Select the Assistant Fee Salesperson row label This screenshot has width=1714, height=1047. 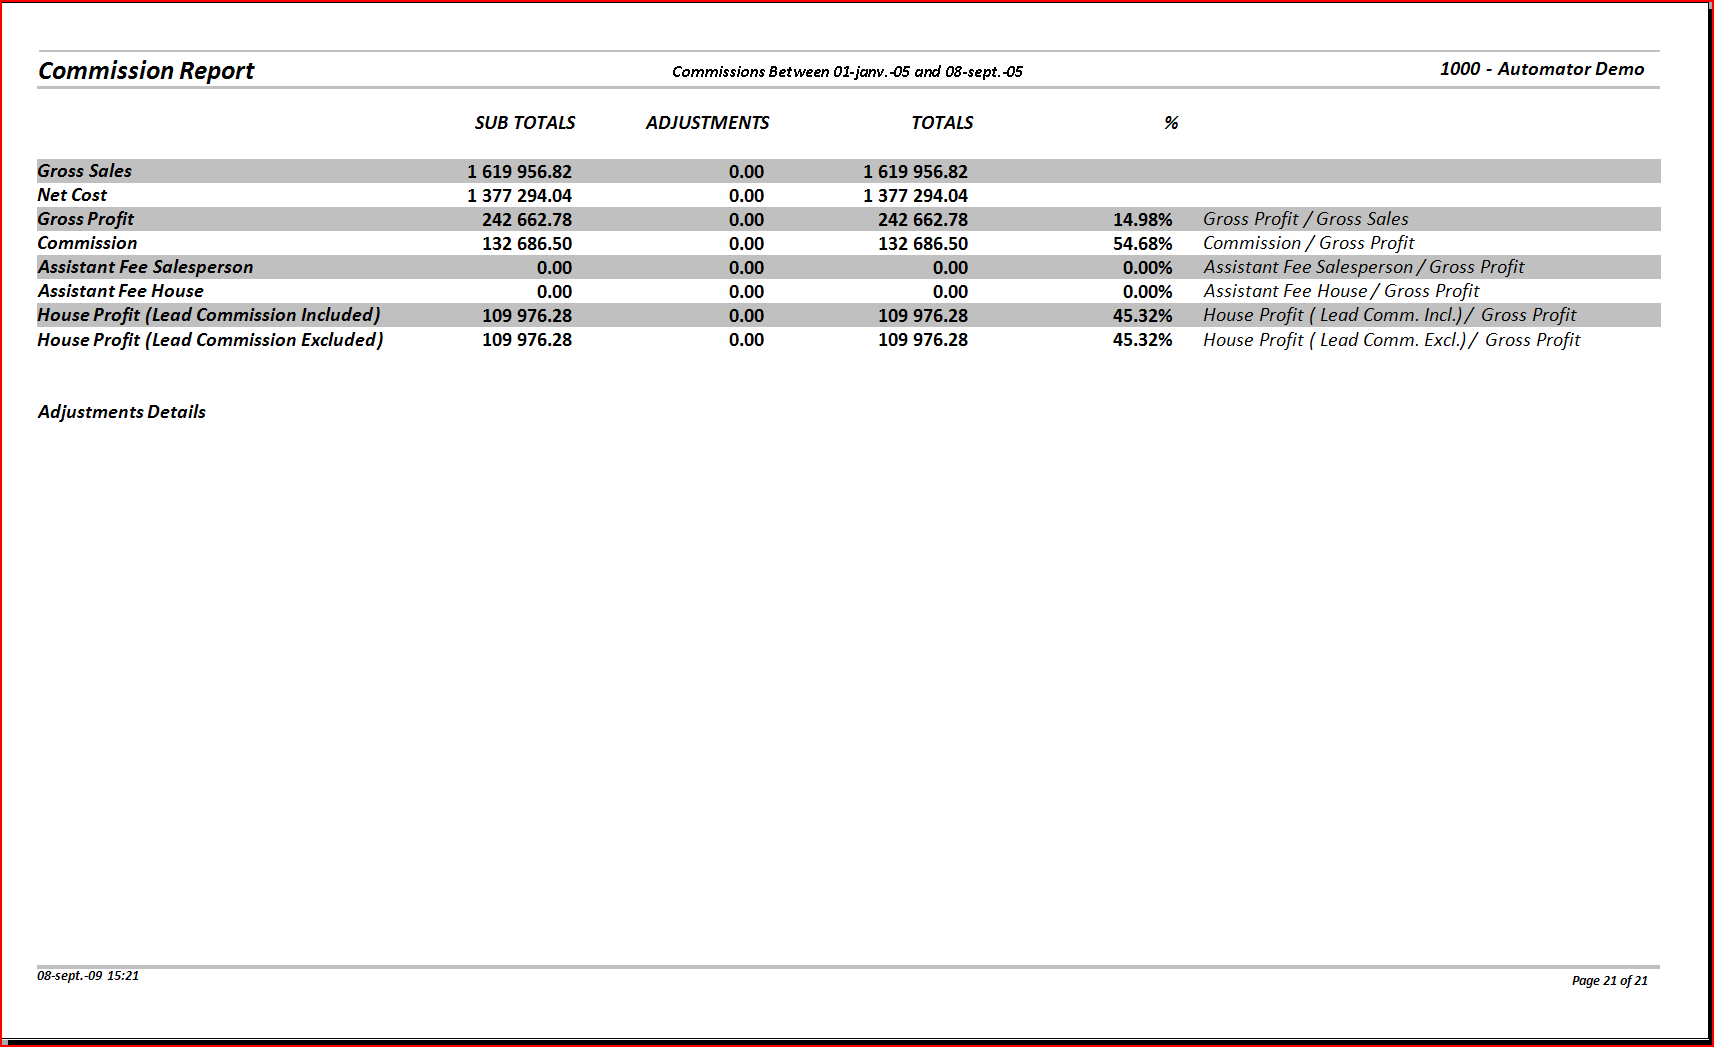(x=145, y=267)
